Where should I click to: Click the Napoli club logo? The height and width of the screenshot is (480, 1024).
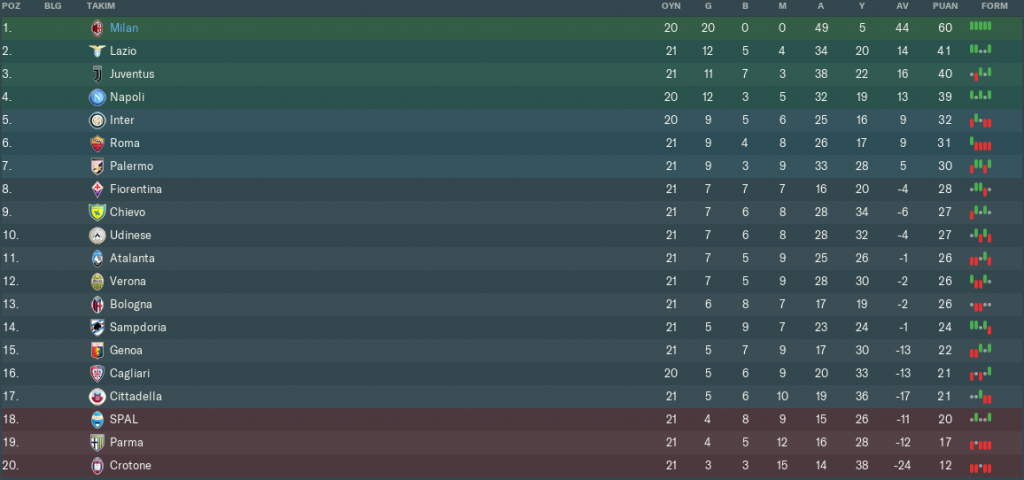click(x=97, y=97)
